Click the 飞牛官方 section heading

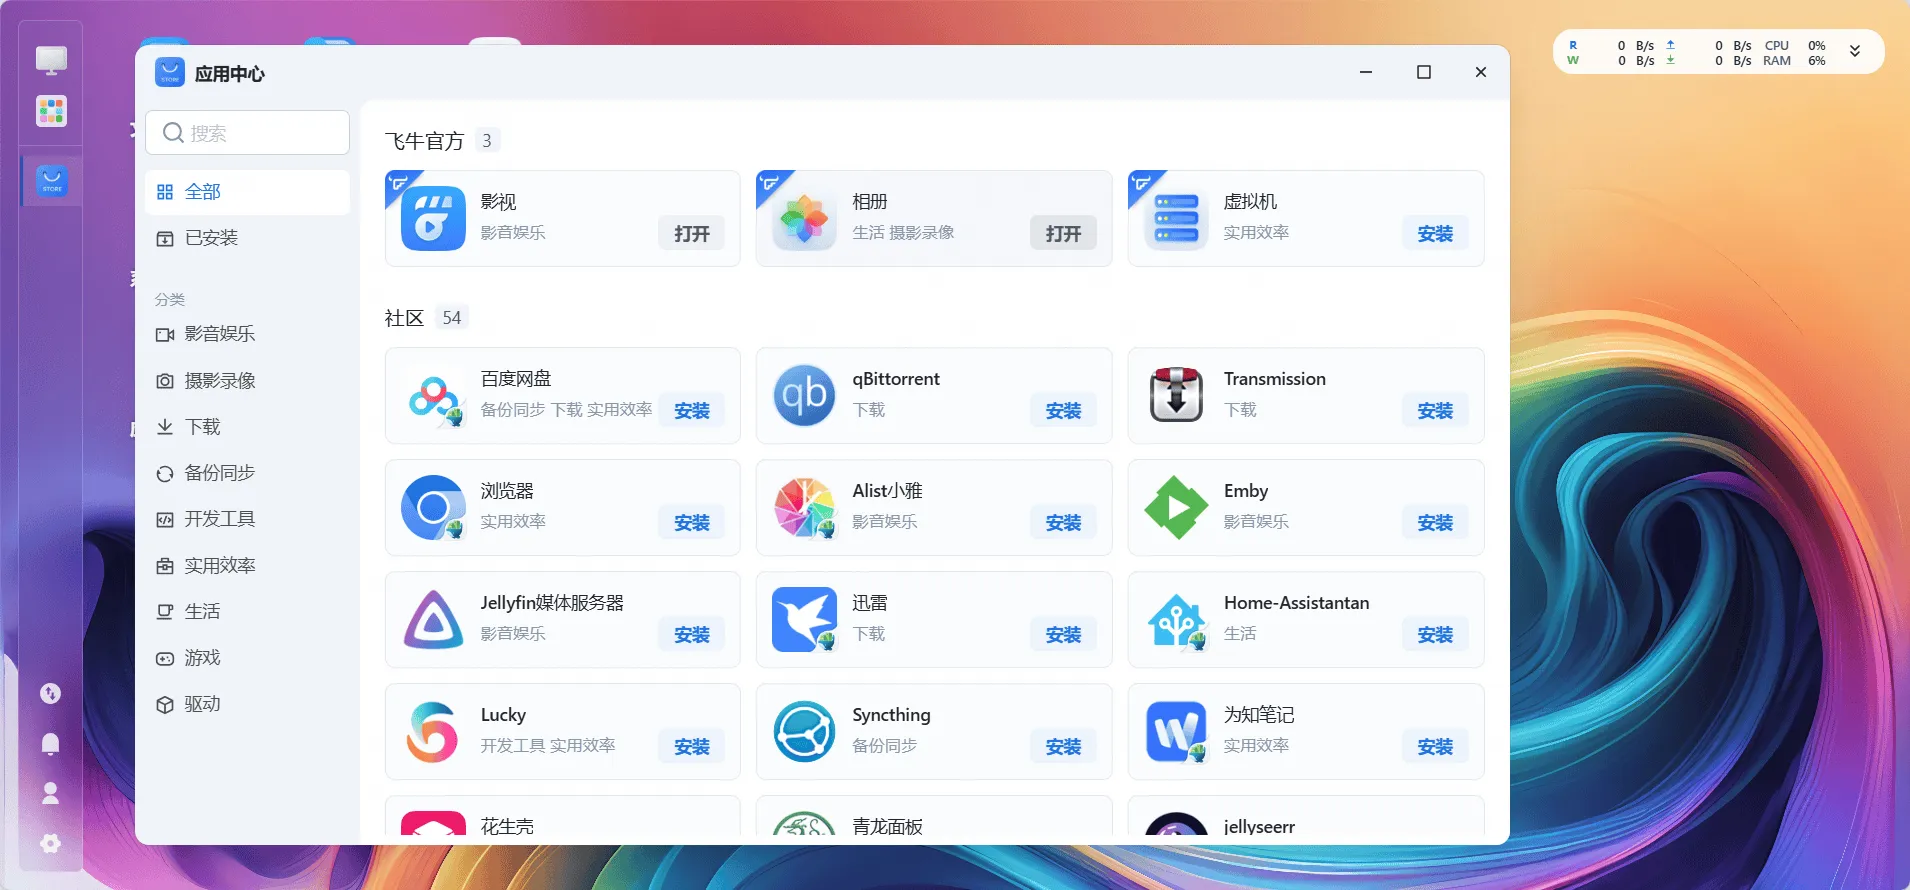(x=425, y=141)
